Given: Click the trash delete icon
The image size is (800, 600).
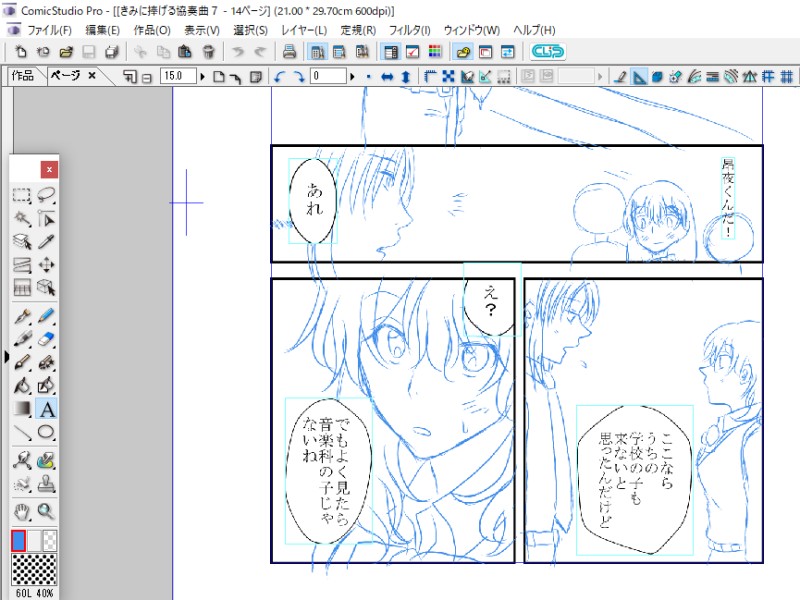Looking at the screenshot, I should [x=208, y=52].
